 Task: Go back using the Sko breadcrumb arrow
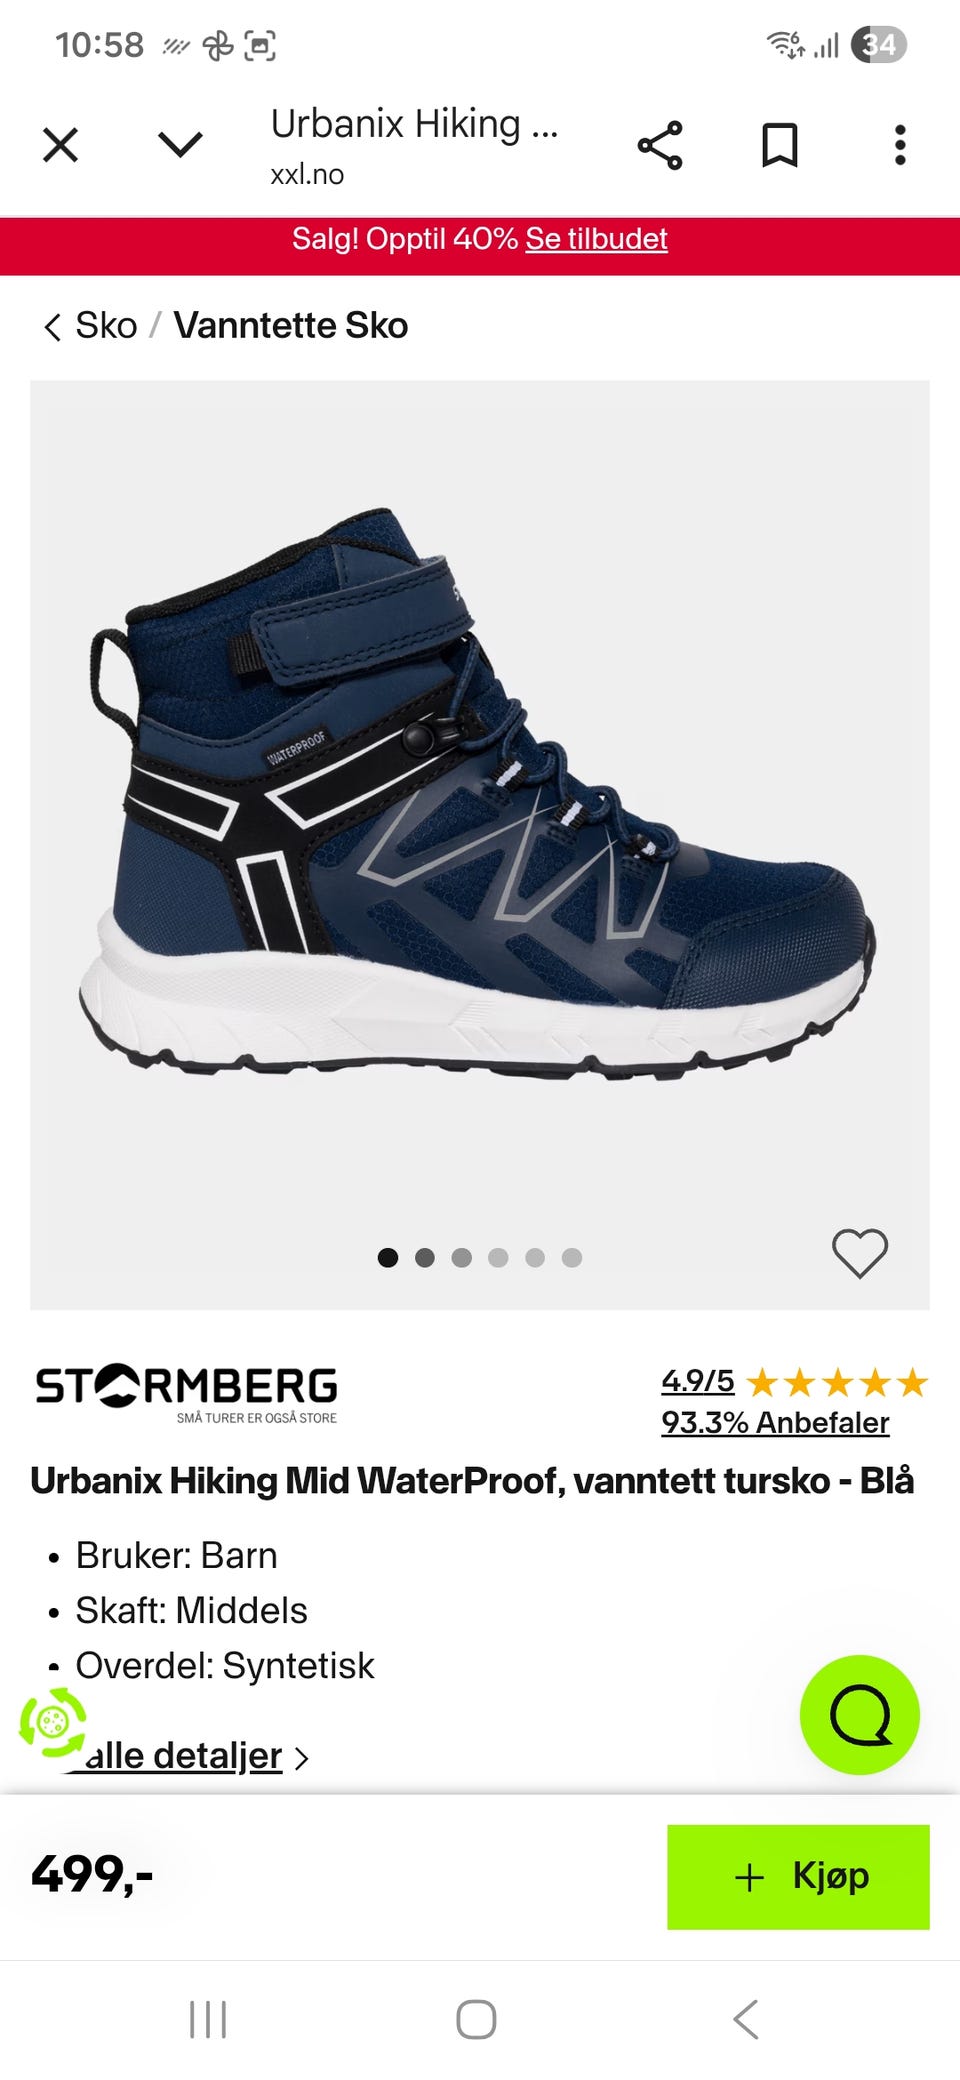pyautogui.click(x=52, y=326)
